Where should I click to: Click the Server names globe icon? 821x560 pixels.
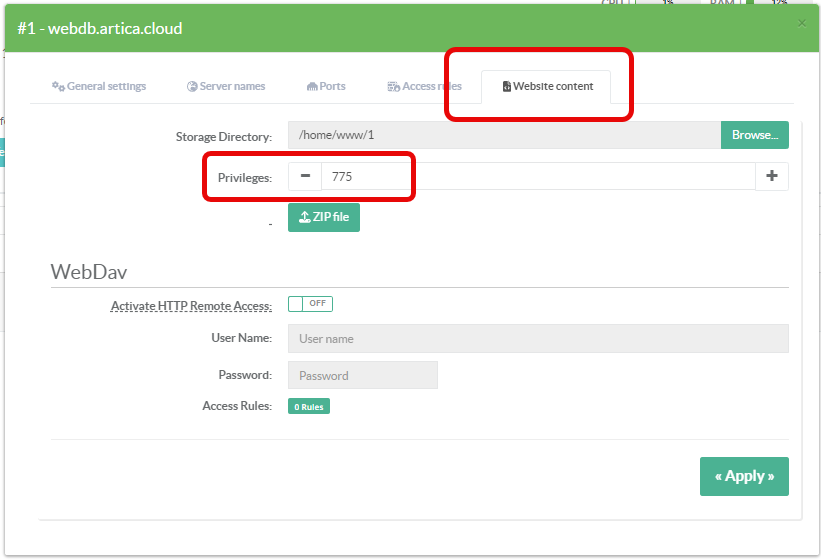pyautogui.click(x=192, y=86)
